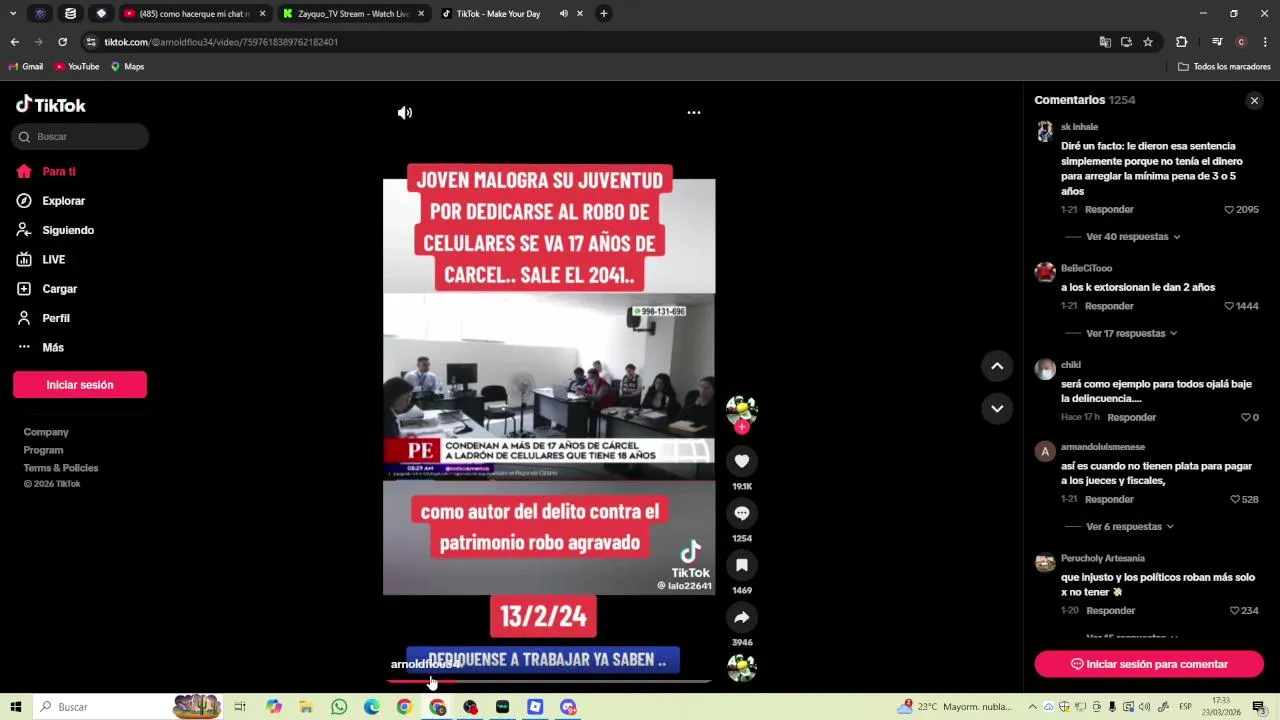
Task: Open BeBeCiTooo's profile name
Action: pyautogui.click(x=1086, y=269)
